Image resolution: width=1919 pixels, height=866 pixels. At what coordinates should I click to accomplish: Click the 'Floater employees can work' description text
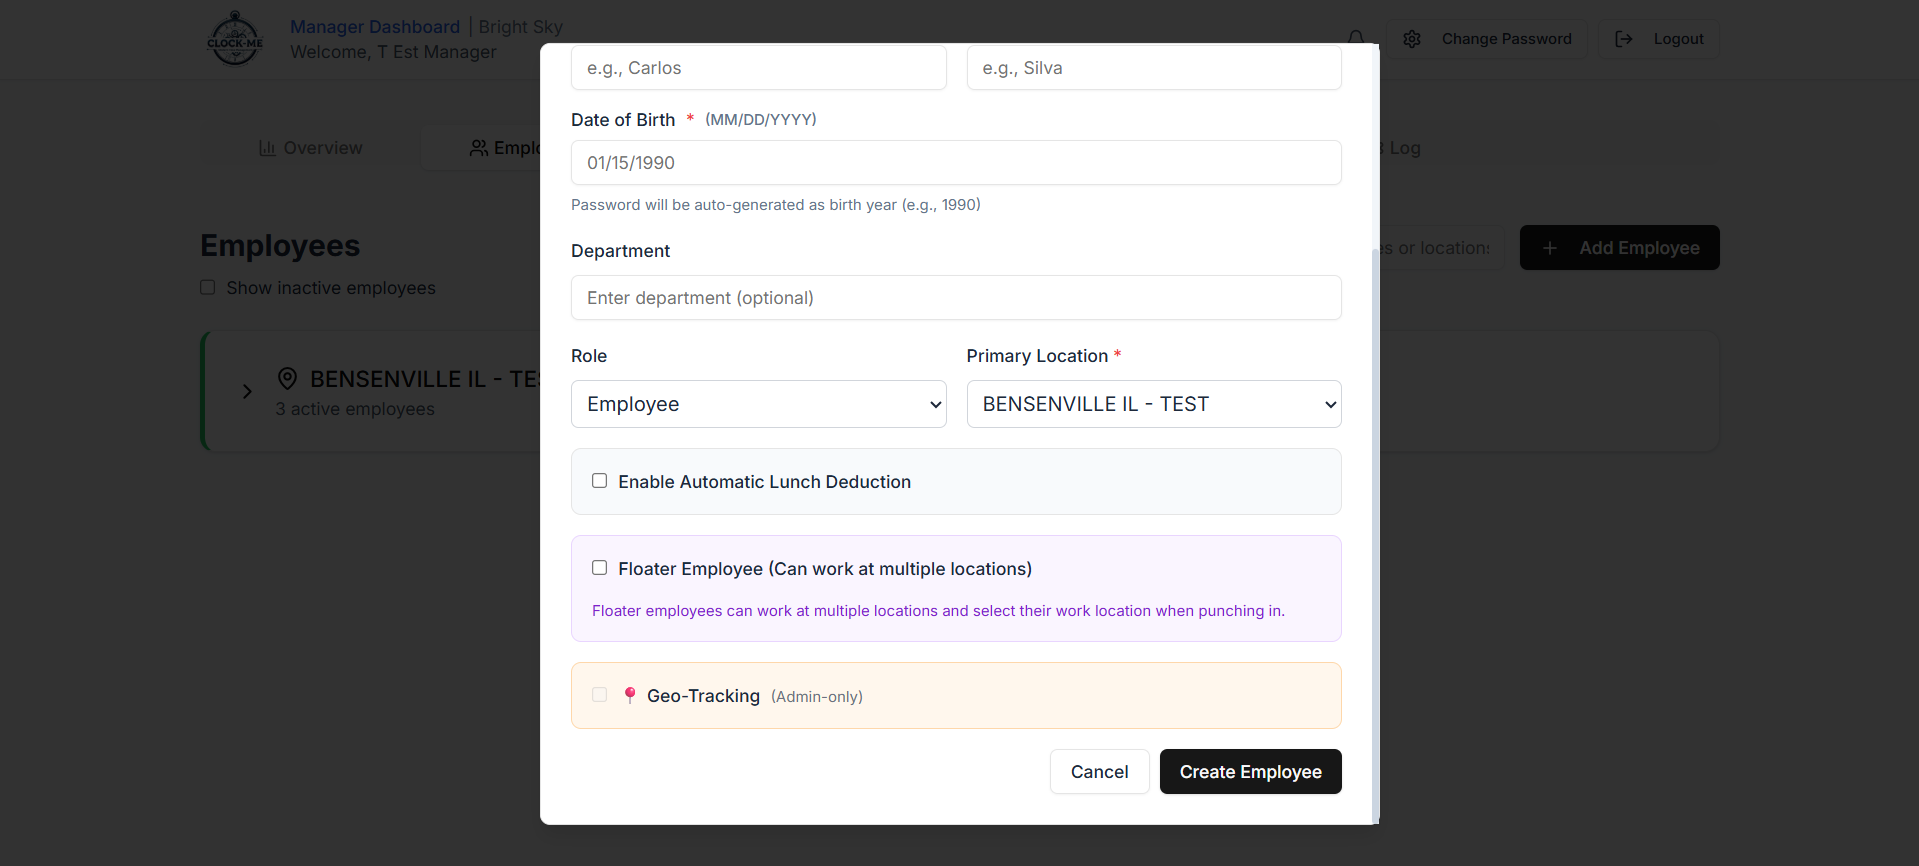pos(938,611)
